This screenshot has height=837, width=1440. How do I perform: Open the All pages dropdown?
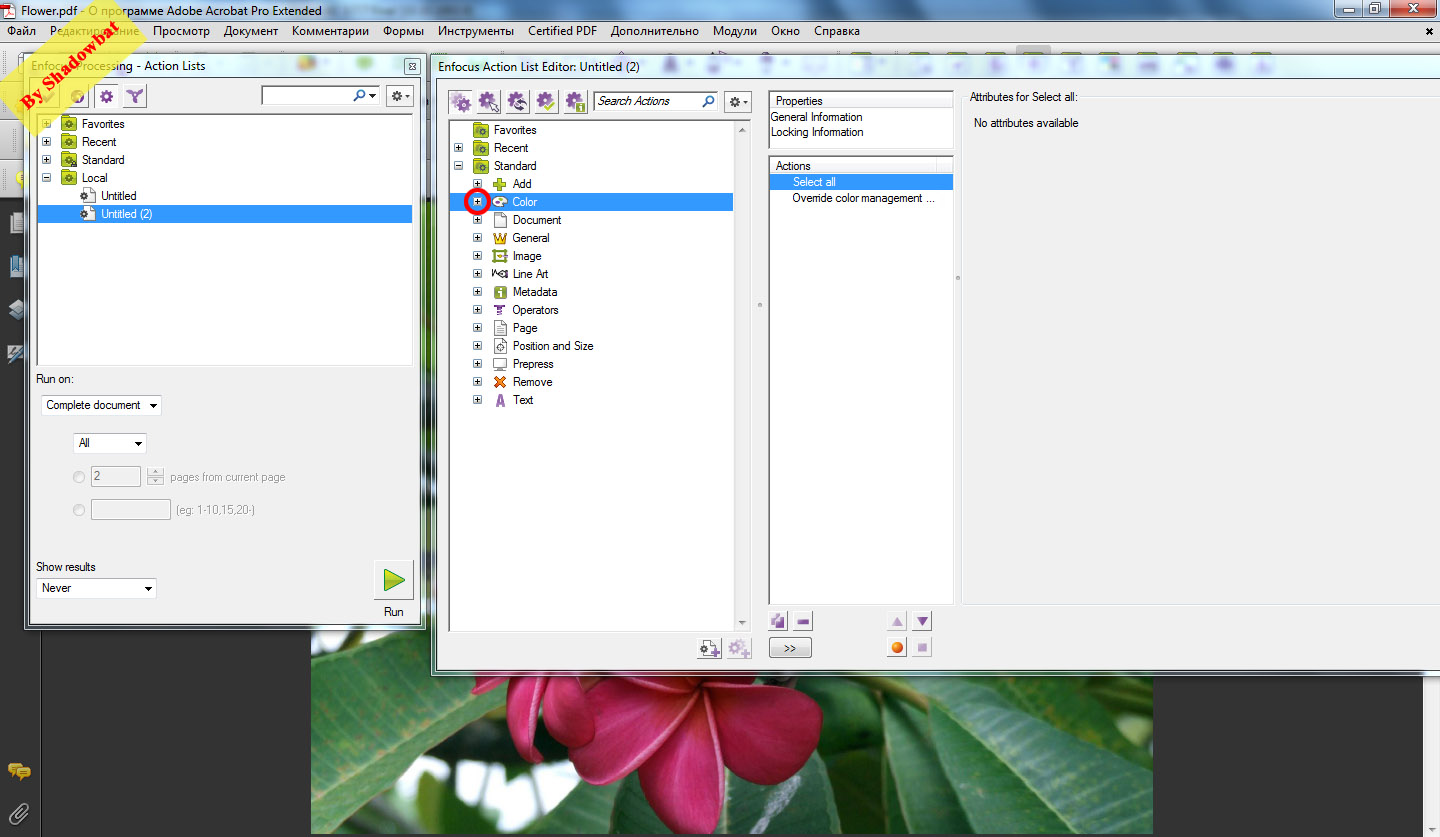point(110,443)
